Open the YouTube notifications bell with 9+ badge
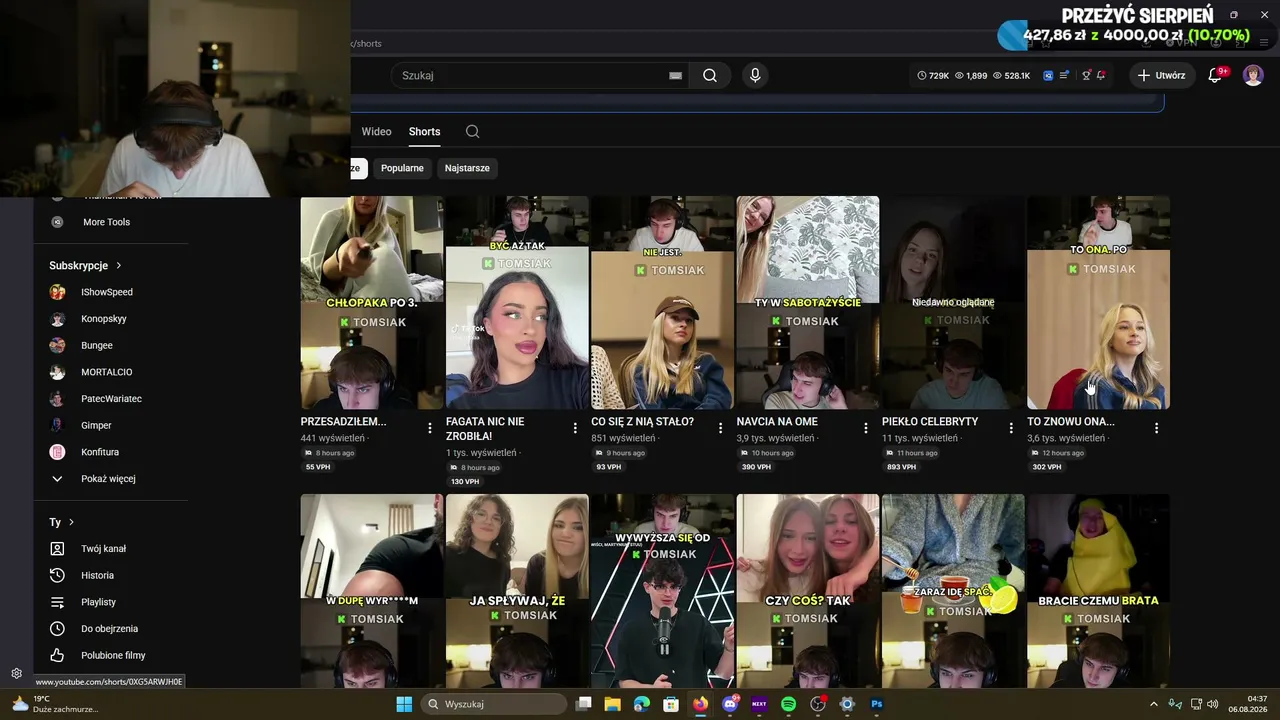 click(1216, 75)
